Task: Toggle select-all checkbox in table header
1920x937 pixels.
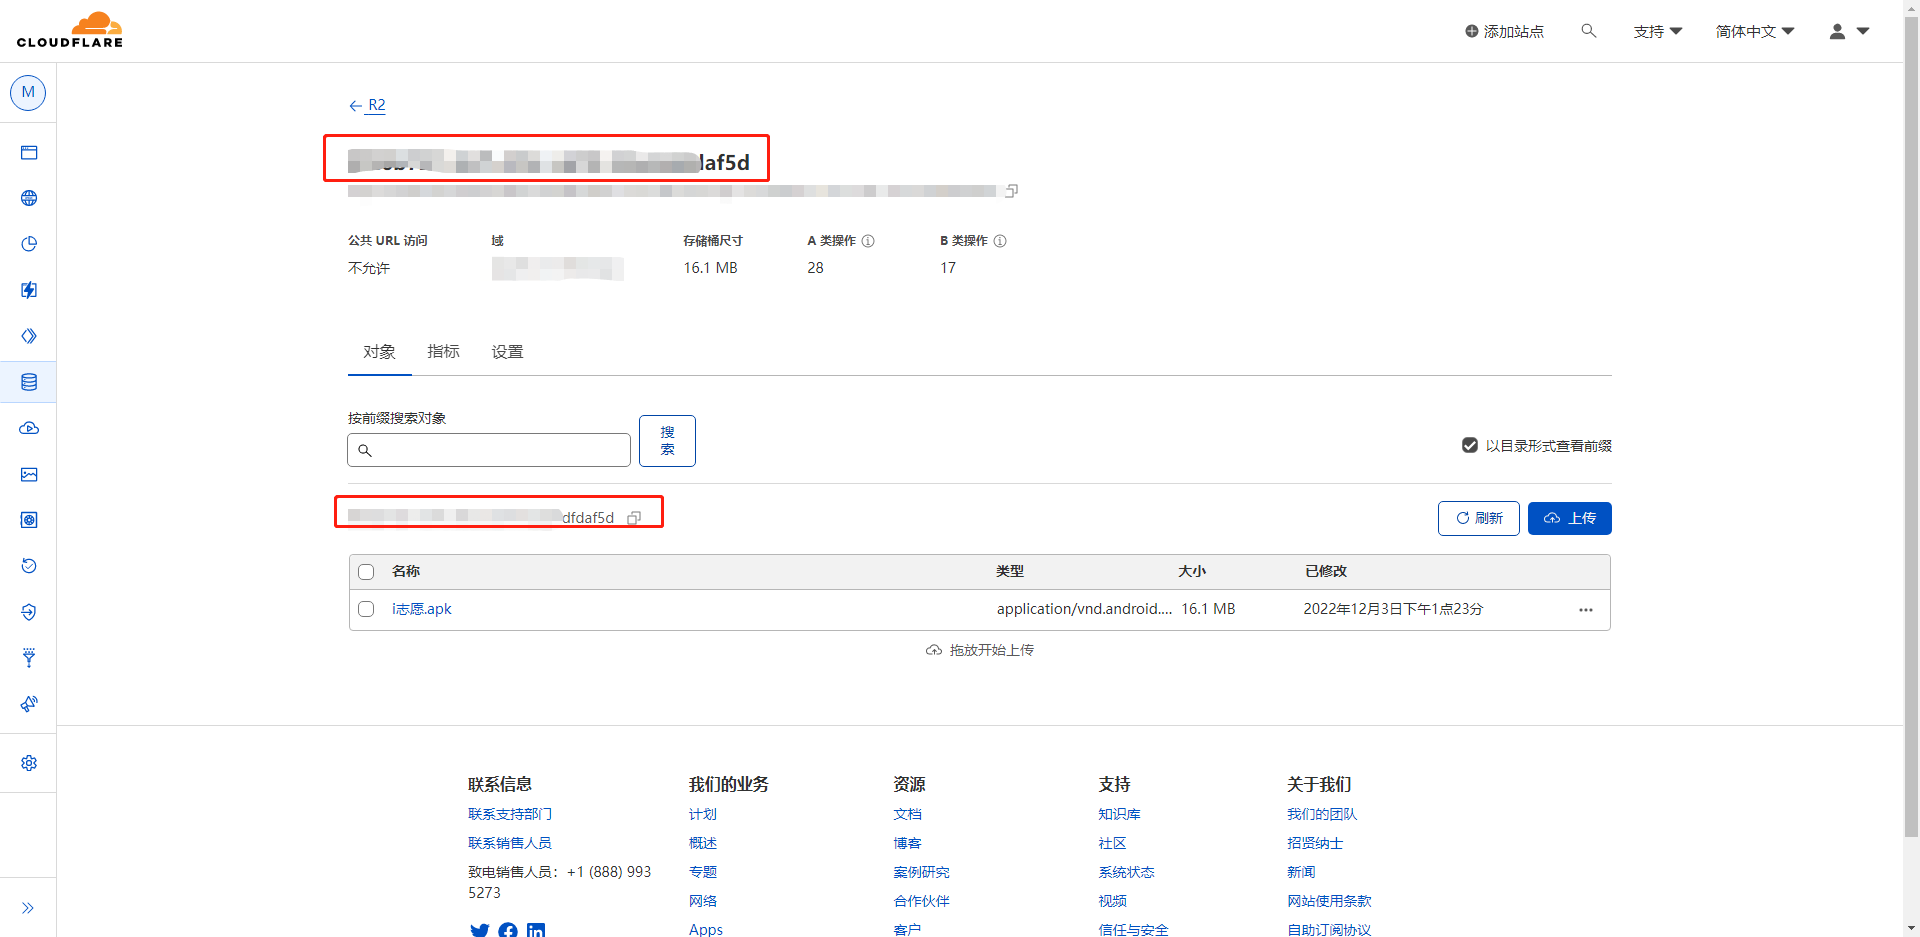Action: pyautogui.click(x=366, y=572)
